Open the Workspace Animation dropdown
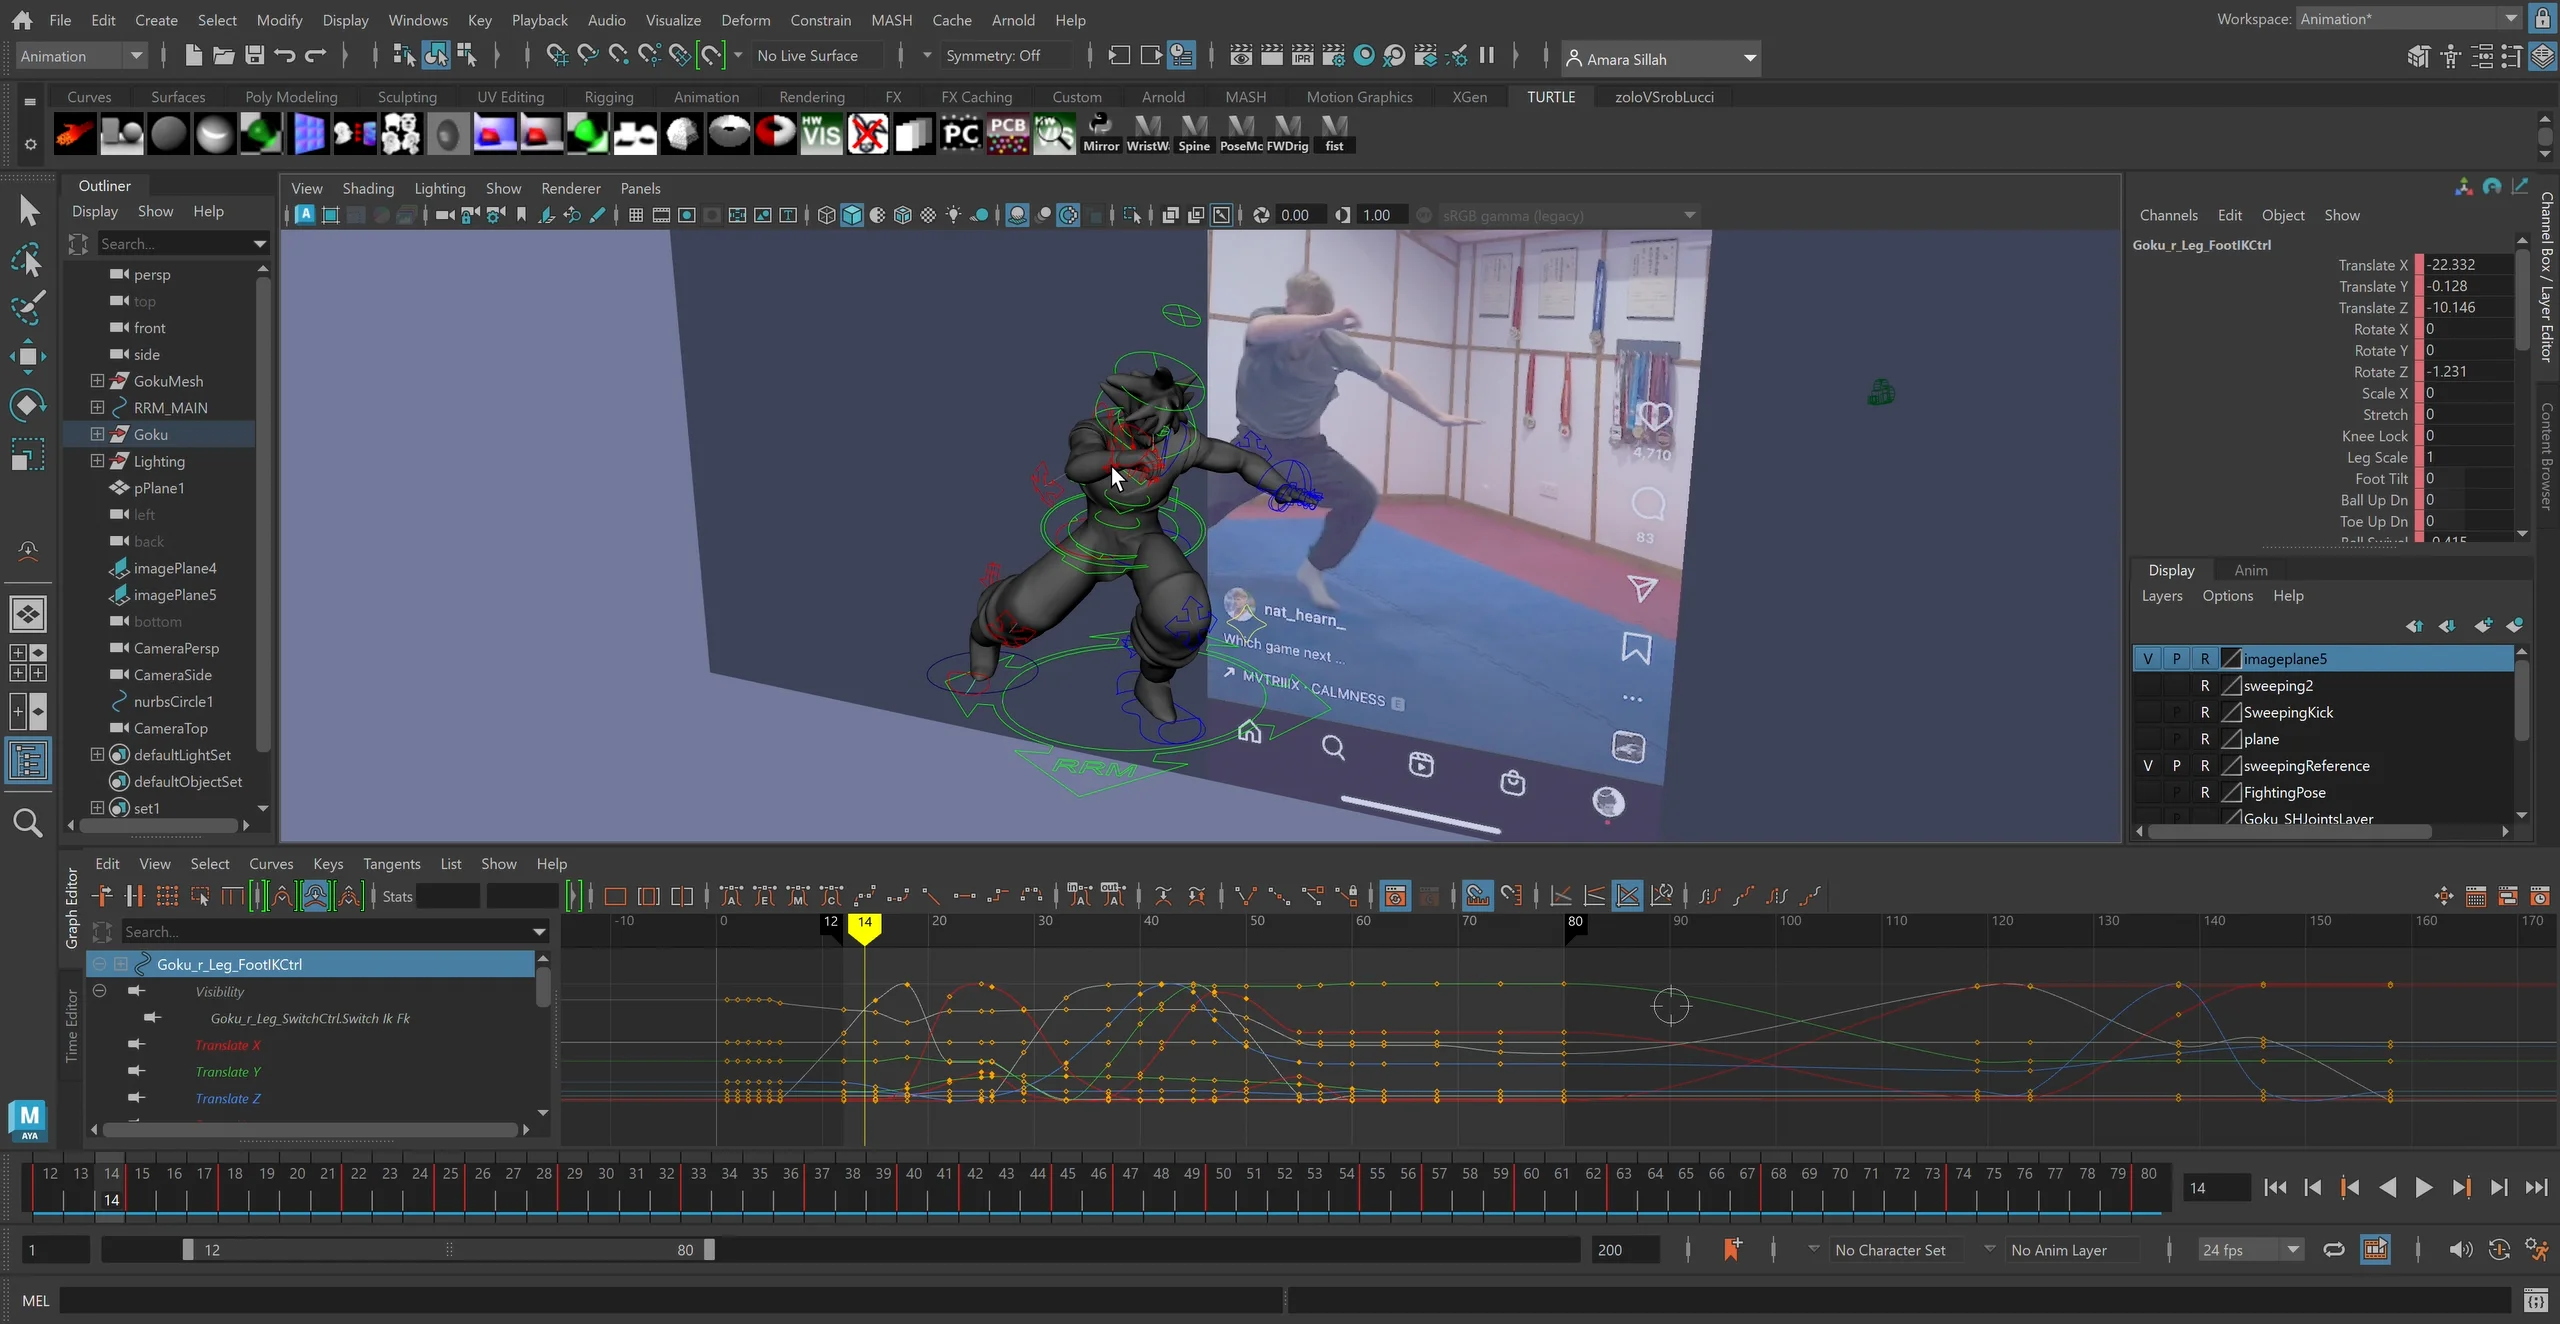The image size is (2560, 1324). pyautogui.click(x=2408, y=19)
